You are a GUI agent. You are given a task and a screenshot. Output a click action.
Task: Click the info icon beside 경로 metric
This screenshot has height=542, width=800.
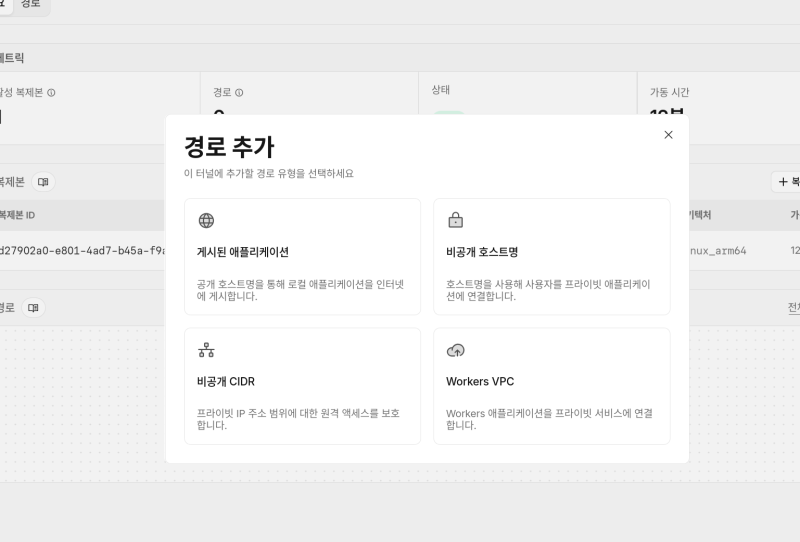tap(239, 93)
